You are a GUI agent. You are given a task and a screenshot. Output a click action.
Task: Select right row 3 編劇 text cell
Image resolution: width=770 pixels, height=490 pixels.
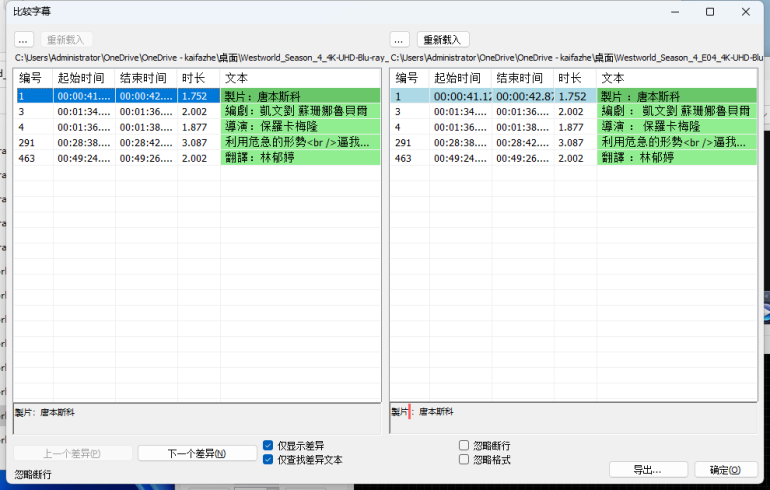[677, 111]
